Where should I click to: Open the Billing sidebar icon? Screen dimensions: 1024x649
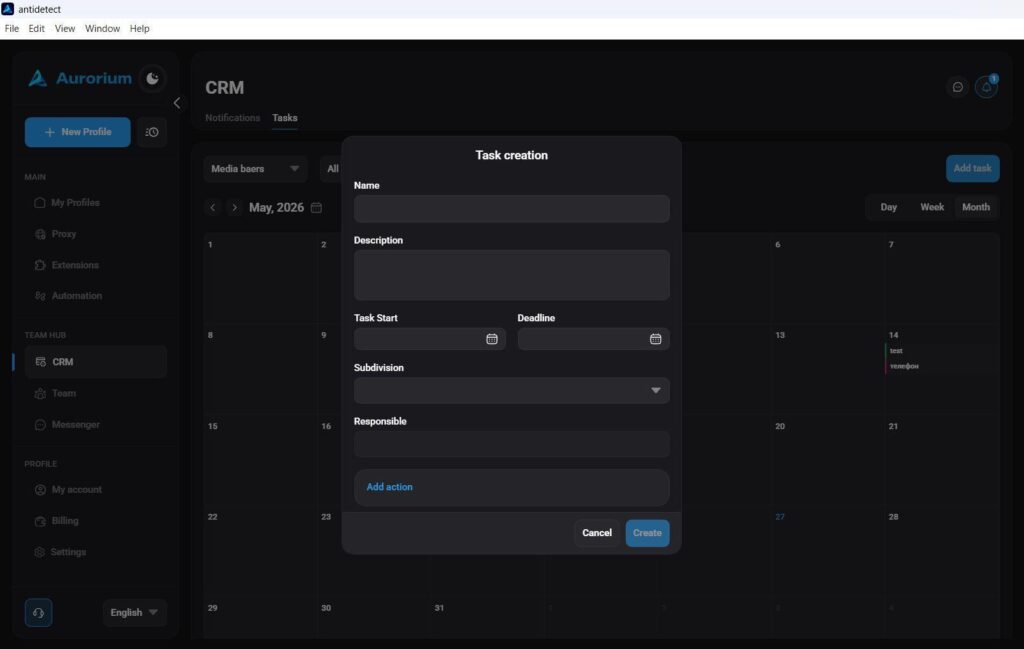[40, 521]
